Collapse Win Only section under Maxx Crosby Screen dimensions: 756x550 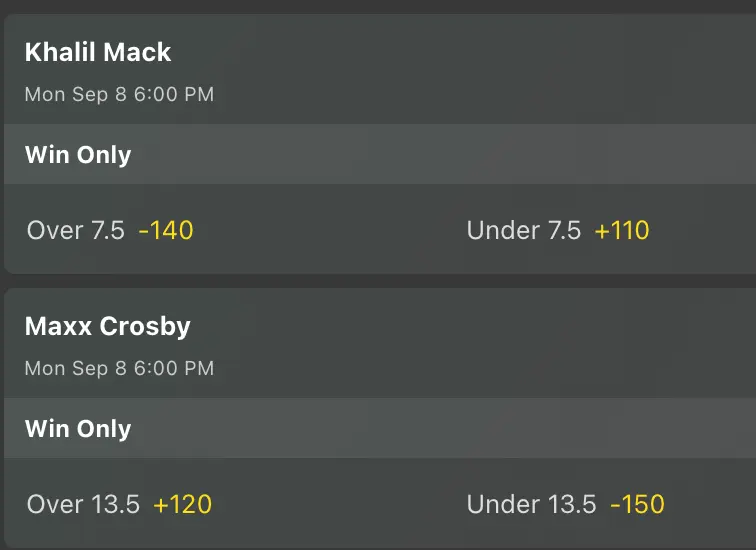point(78,429)
